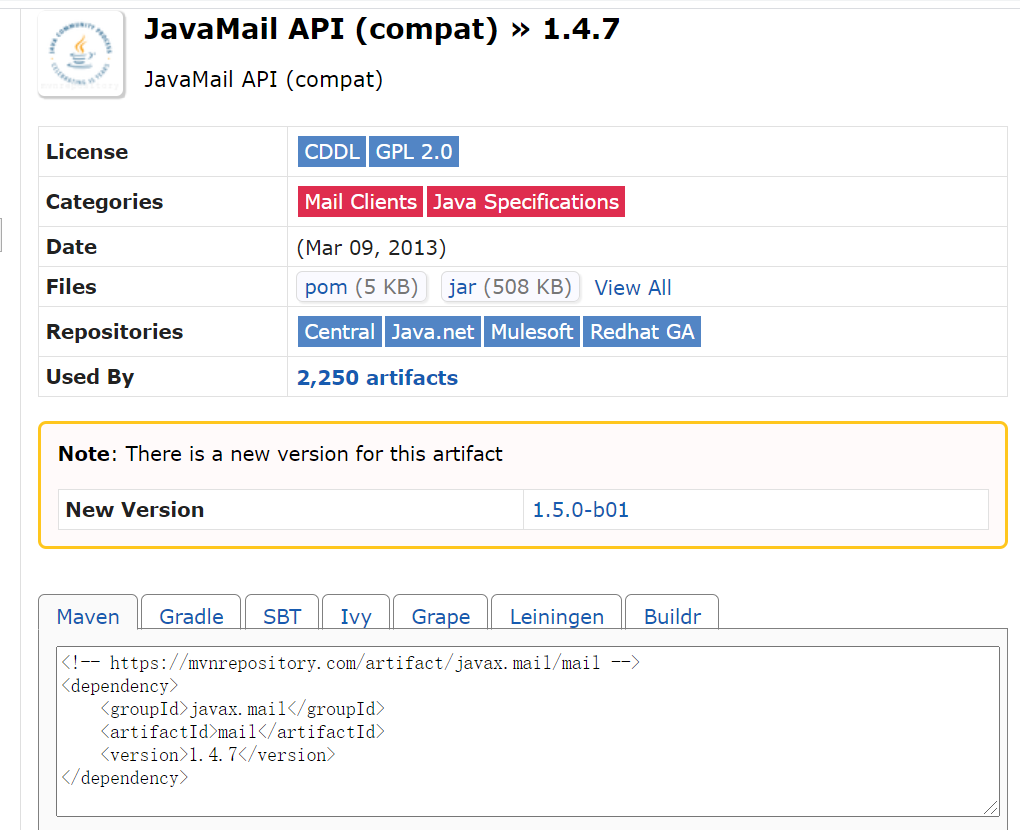This screenshot has width=1020, height=830.
Task: Click the note about a new version
Action: (280, 453)
